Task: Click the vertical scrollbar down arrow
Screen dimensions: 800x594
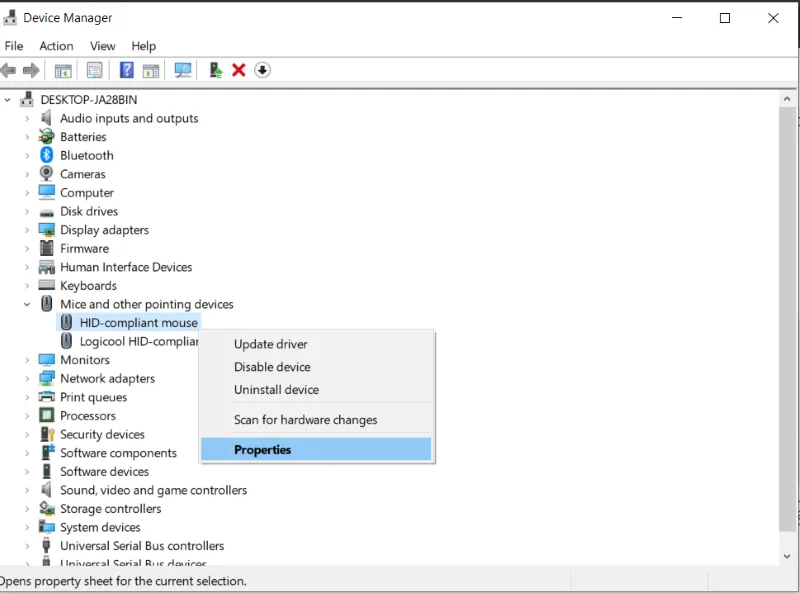Action: [x=787, y=556]
